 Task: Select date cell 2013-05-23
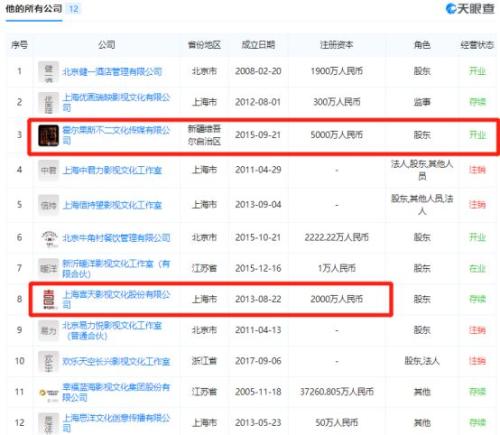click(258, 423)
